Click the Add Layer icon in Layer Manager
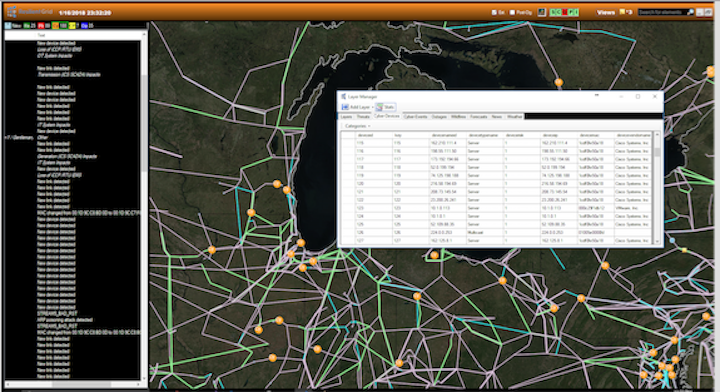 pyautogui.click(x=345, y=107)
